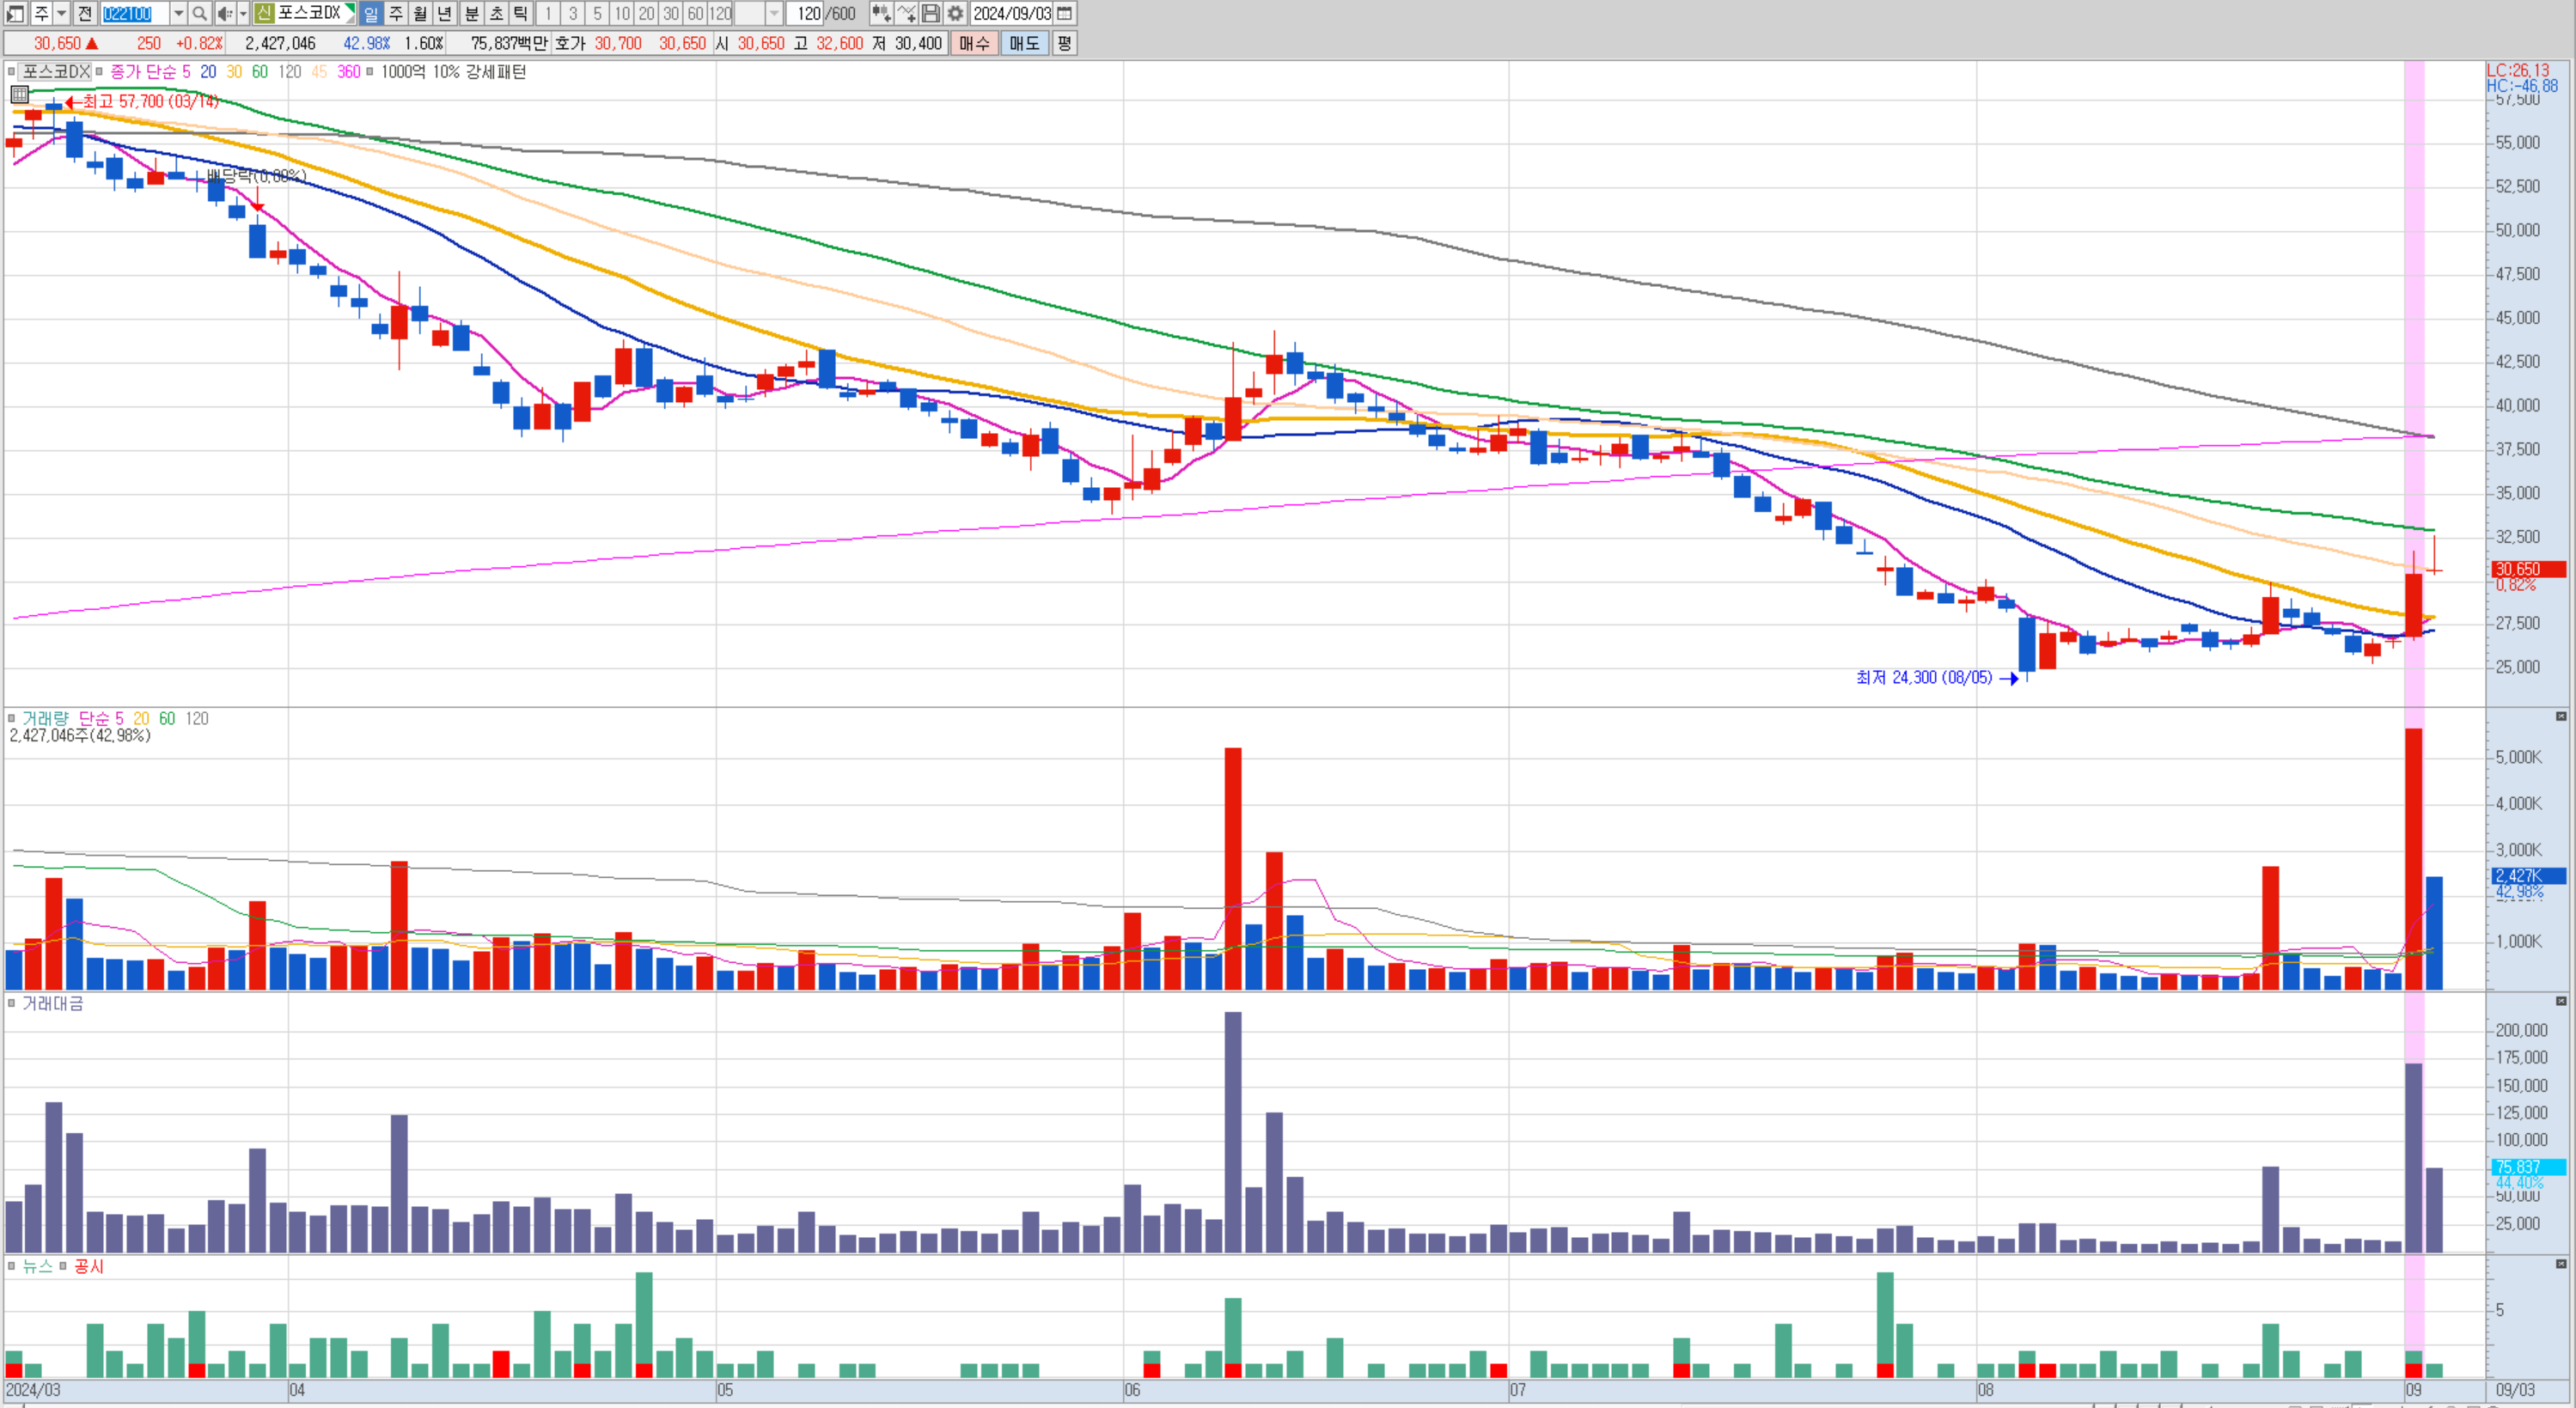Image resolution: width=2576 pixels, height=1408 pixels.
Task: Toggle the 종가 단순 moving average legend box
Action: [99, 72]
